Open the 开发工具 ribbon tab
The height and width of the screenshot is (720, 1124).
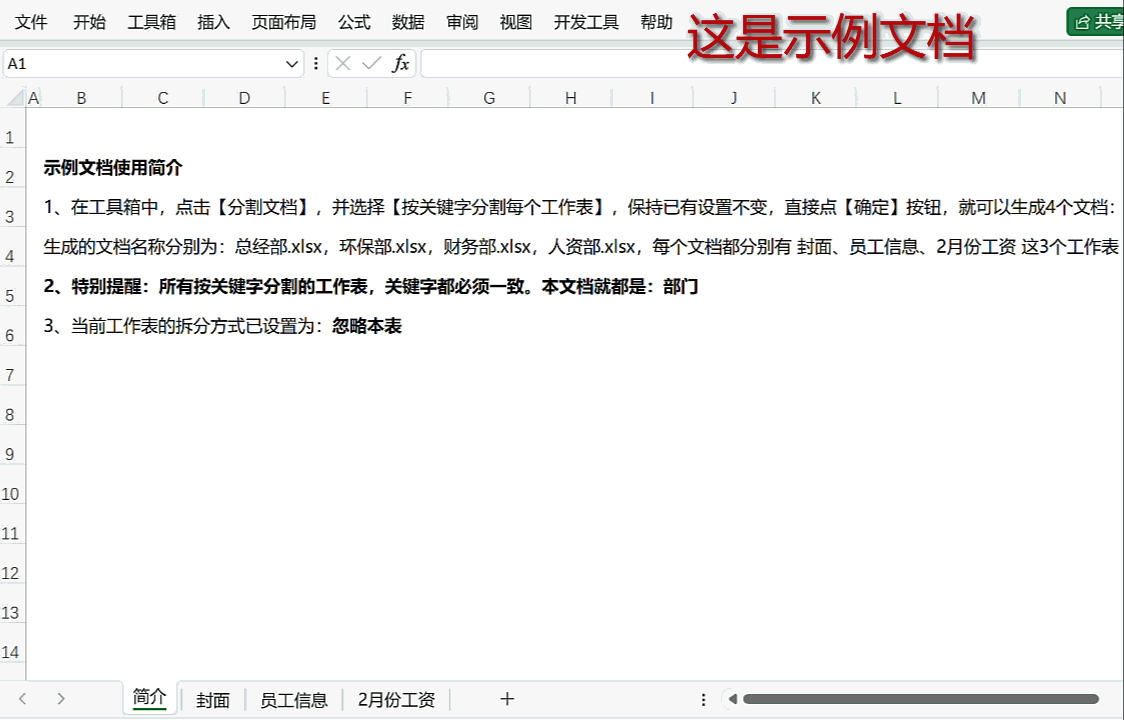click(x=586, y=22)
